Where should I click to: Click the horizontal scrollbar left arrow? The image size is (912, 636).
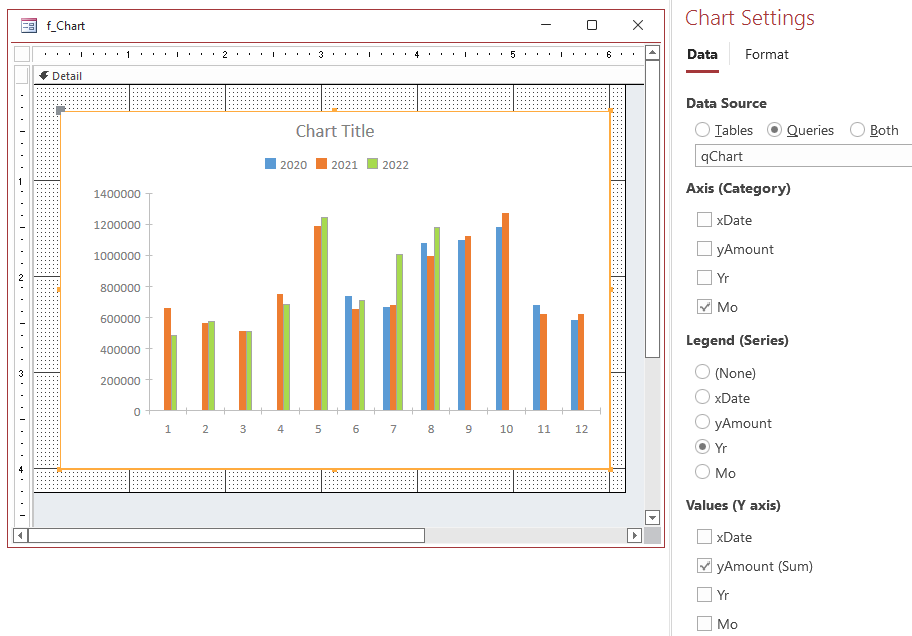click(20, 536)
